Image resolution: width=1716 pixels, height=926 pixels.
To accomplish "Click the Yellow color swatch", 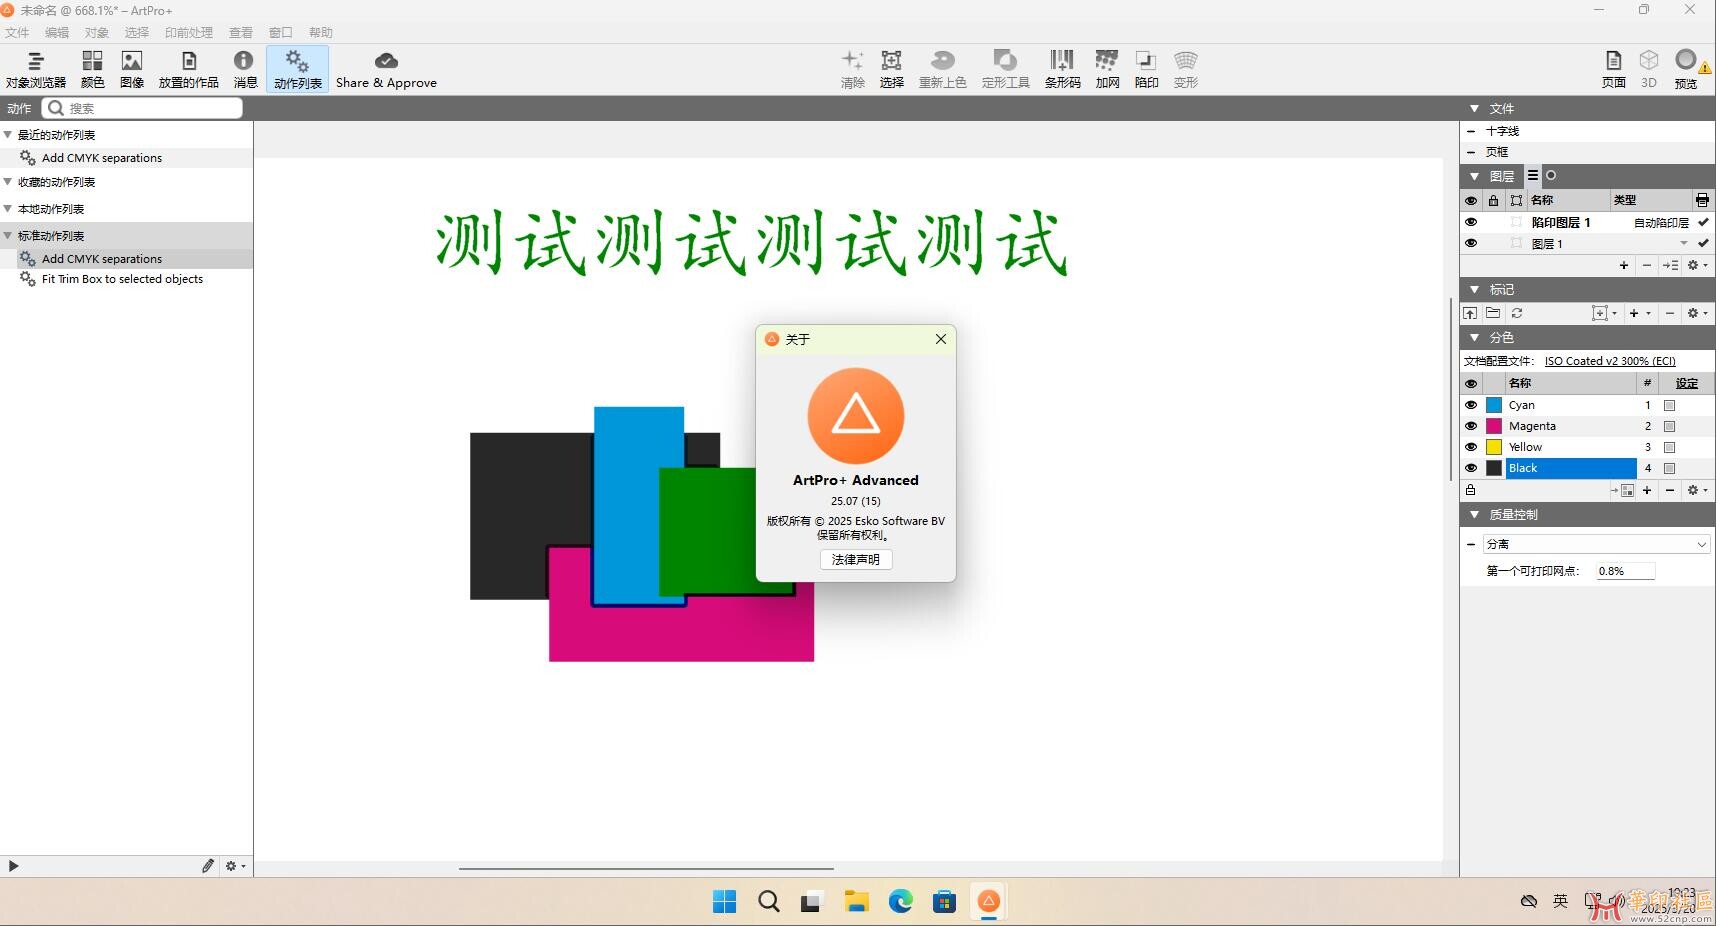I will tap(1494, 447).
